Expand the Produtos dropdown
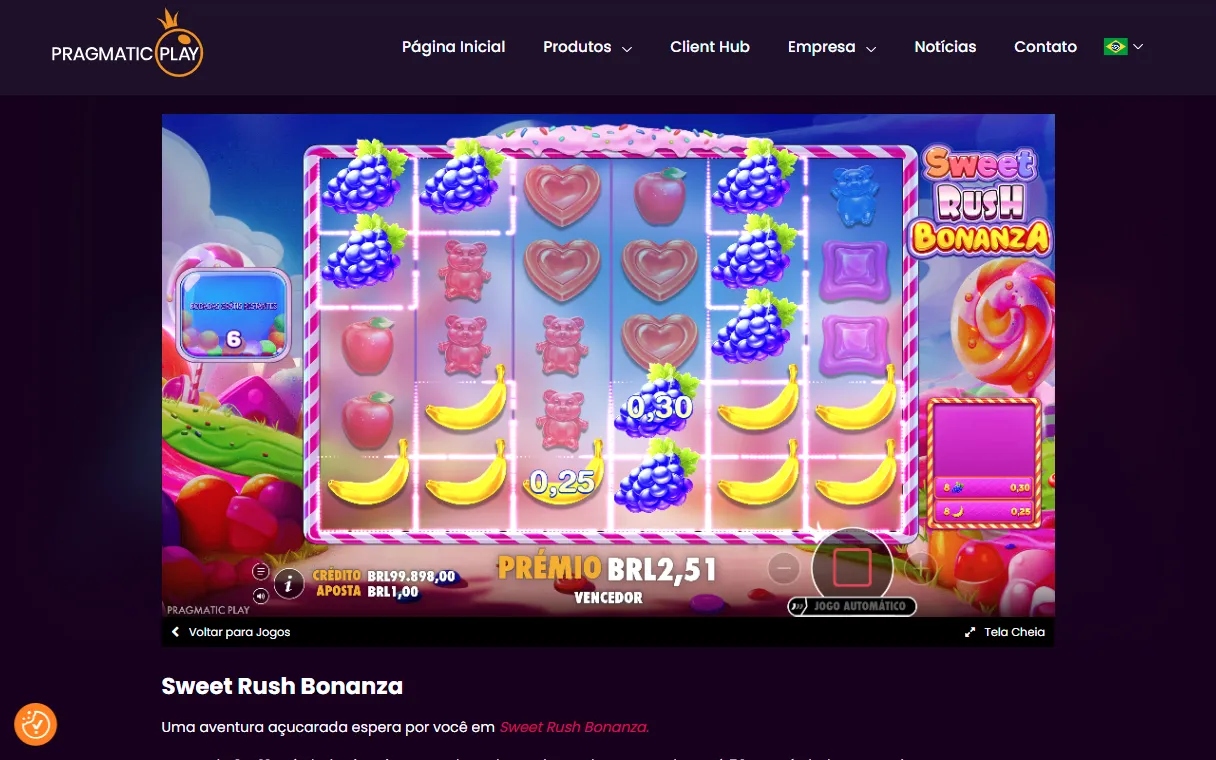Screen dimensions: 1216x760 (x=587, y=47)
